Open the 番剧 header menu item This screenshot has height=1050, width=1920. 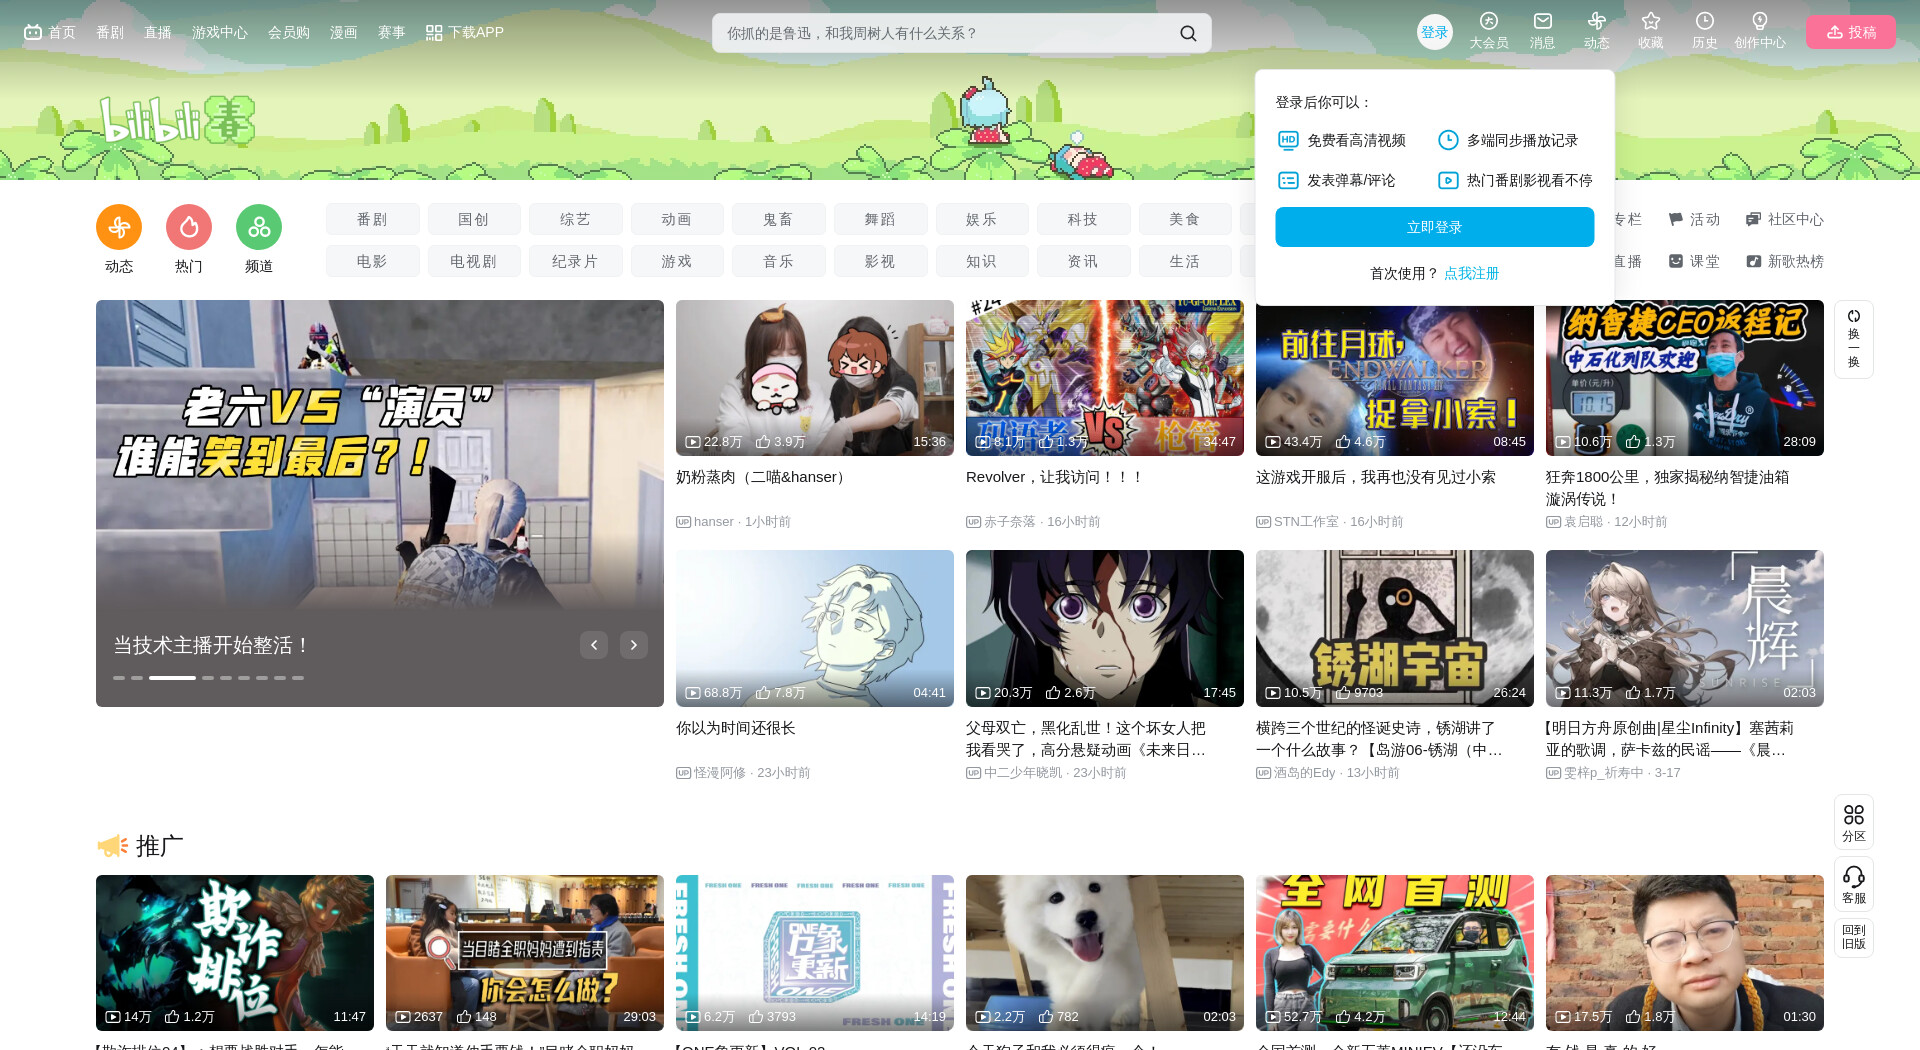110,32
